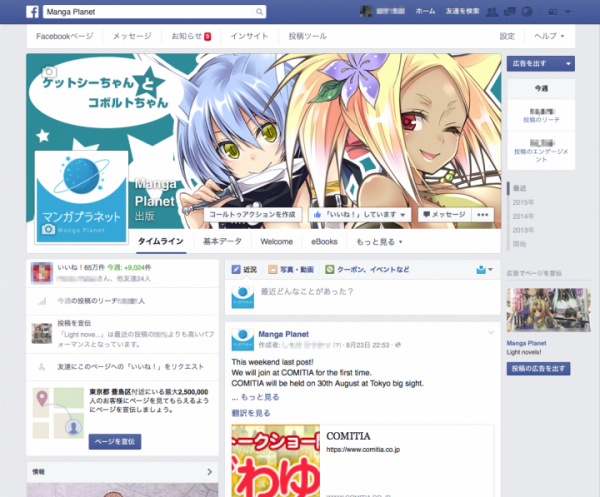Click the 投稿のリーチ stat link

pos(541,120)
